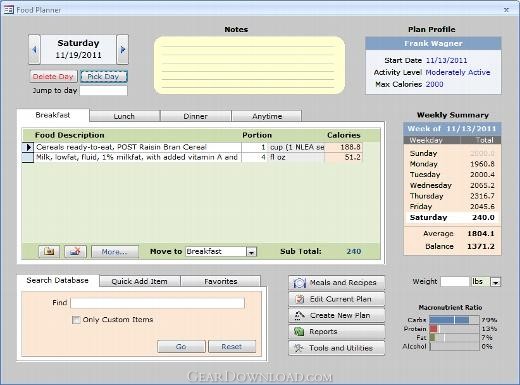Click the calories value 51.2
The image size is (520, 385).
[x=343, y=157]
